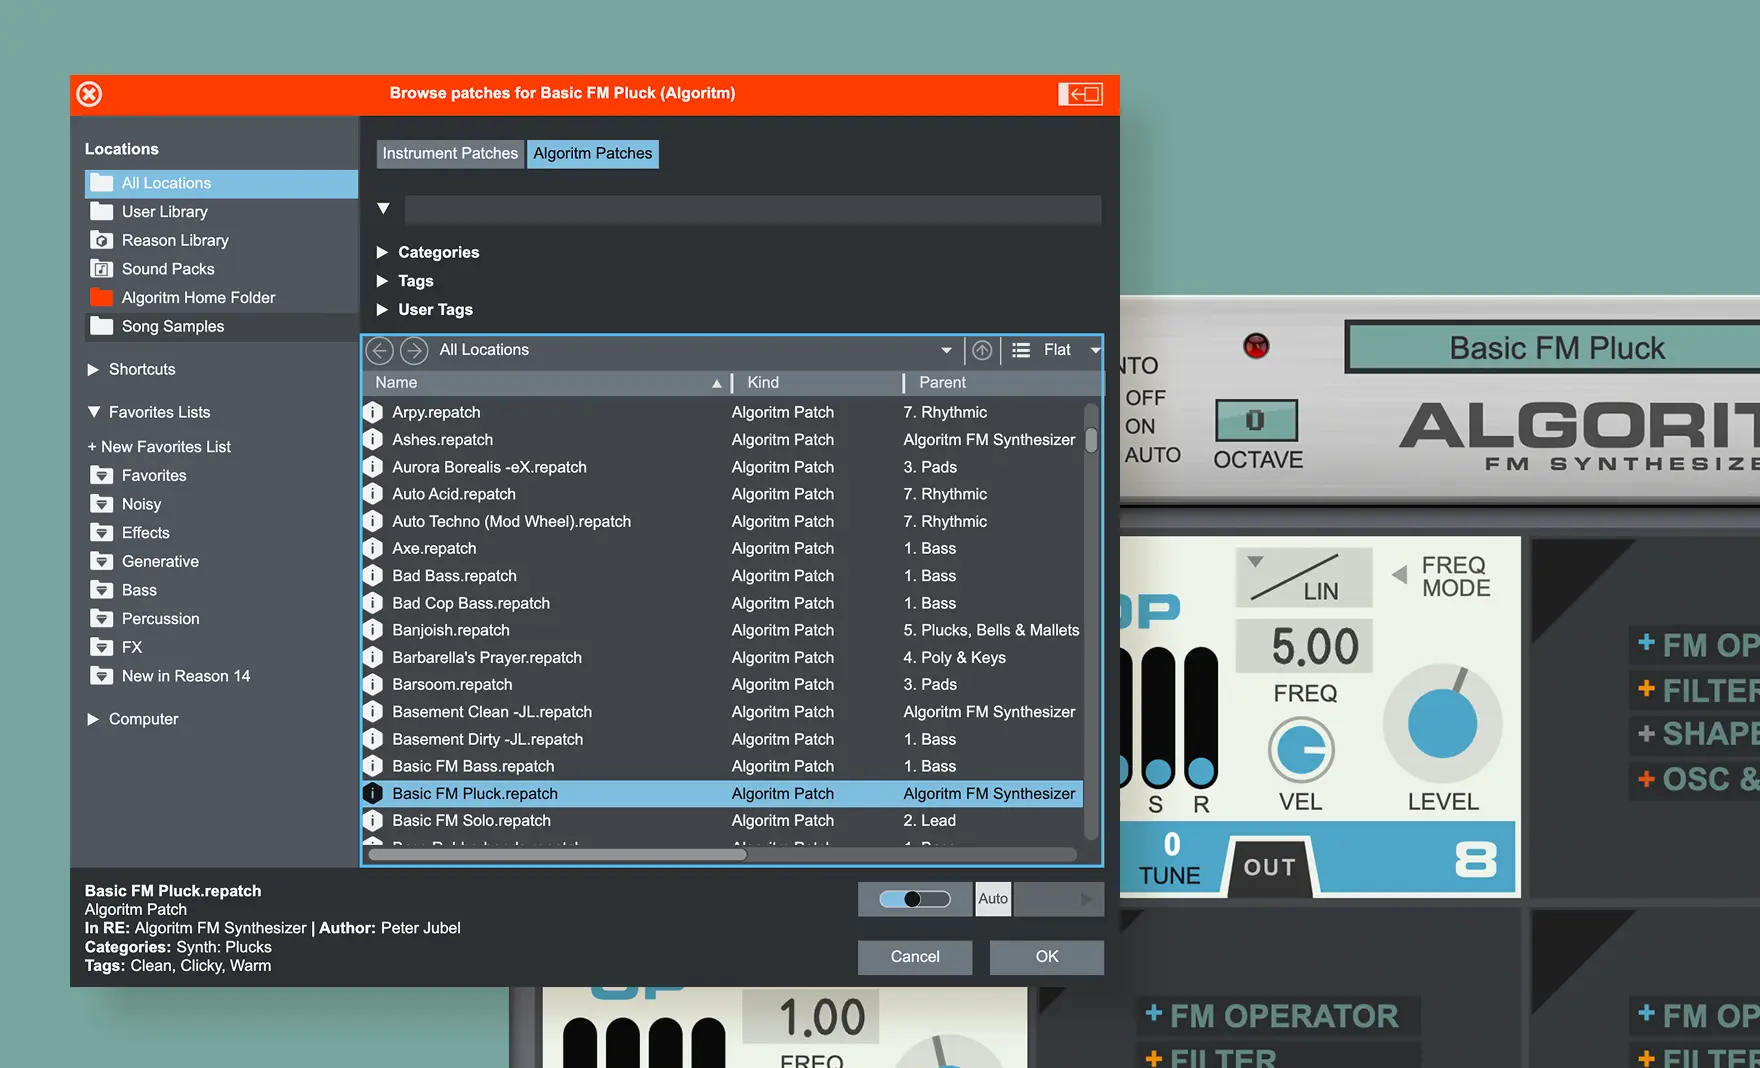Click the audition play arrow button
This screenshot has width=1760, height=1068.
point(1085,899)
